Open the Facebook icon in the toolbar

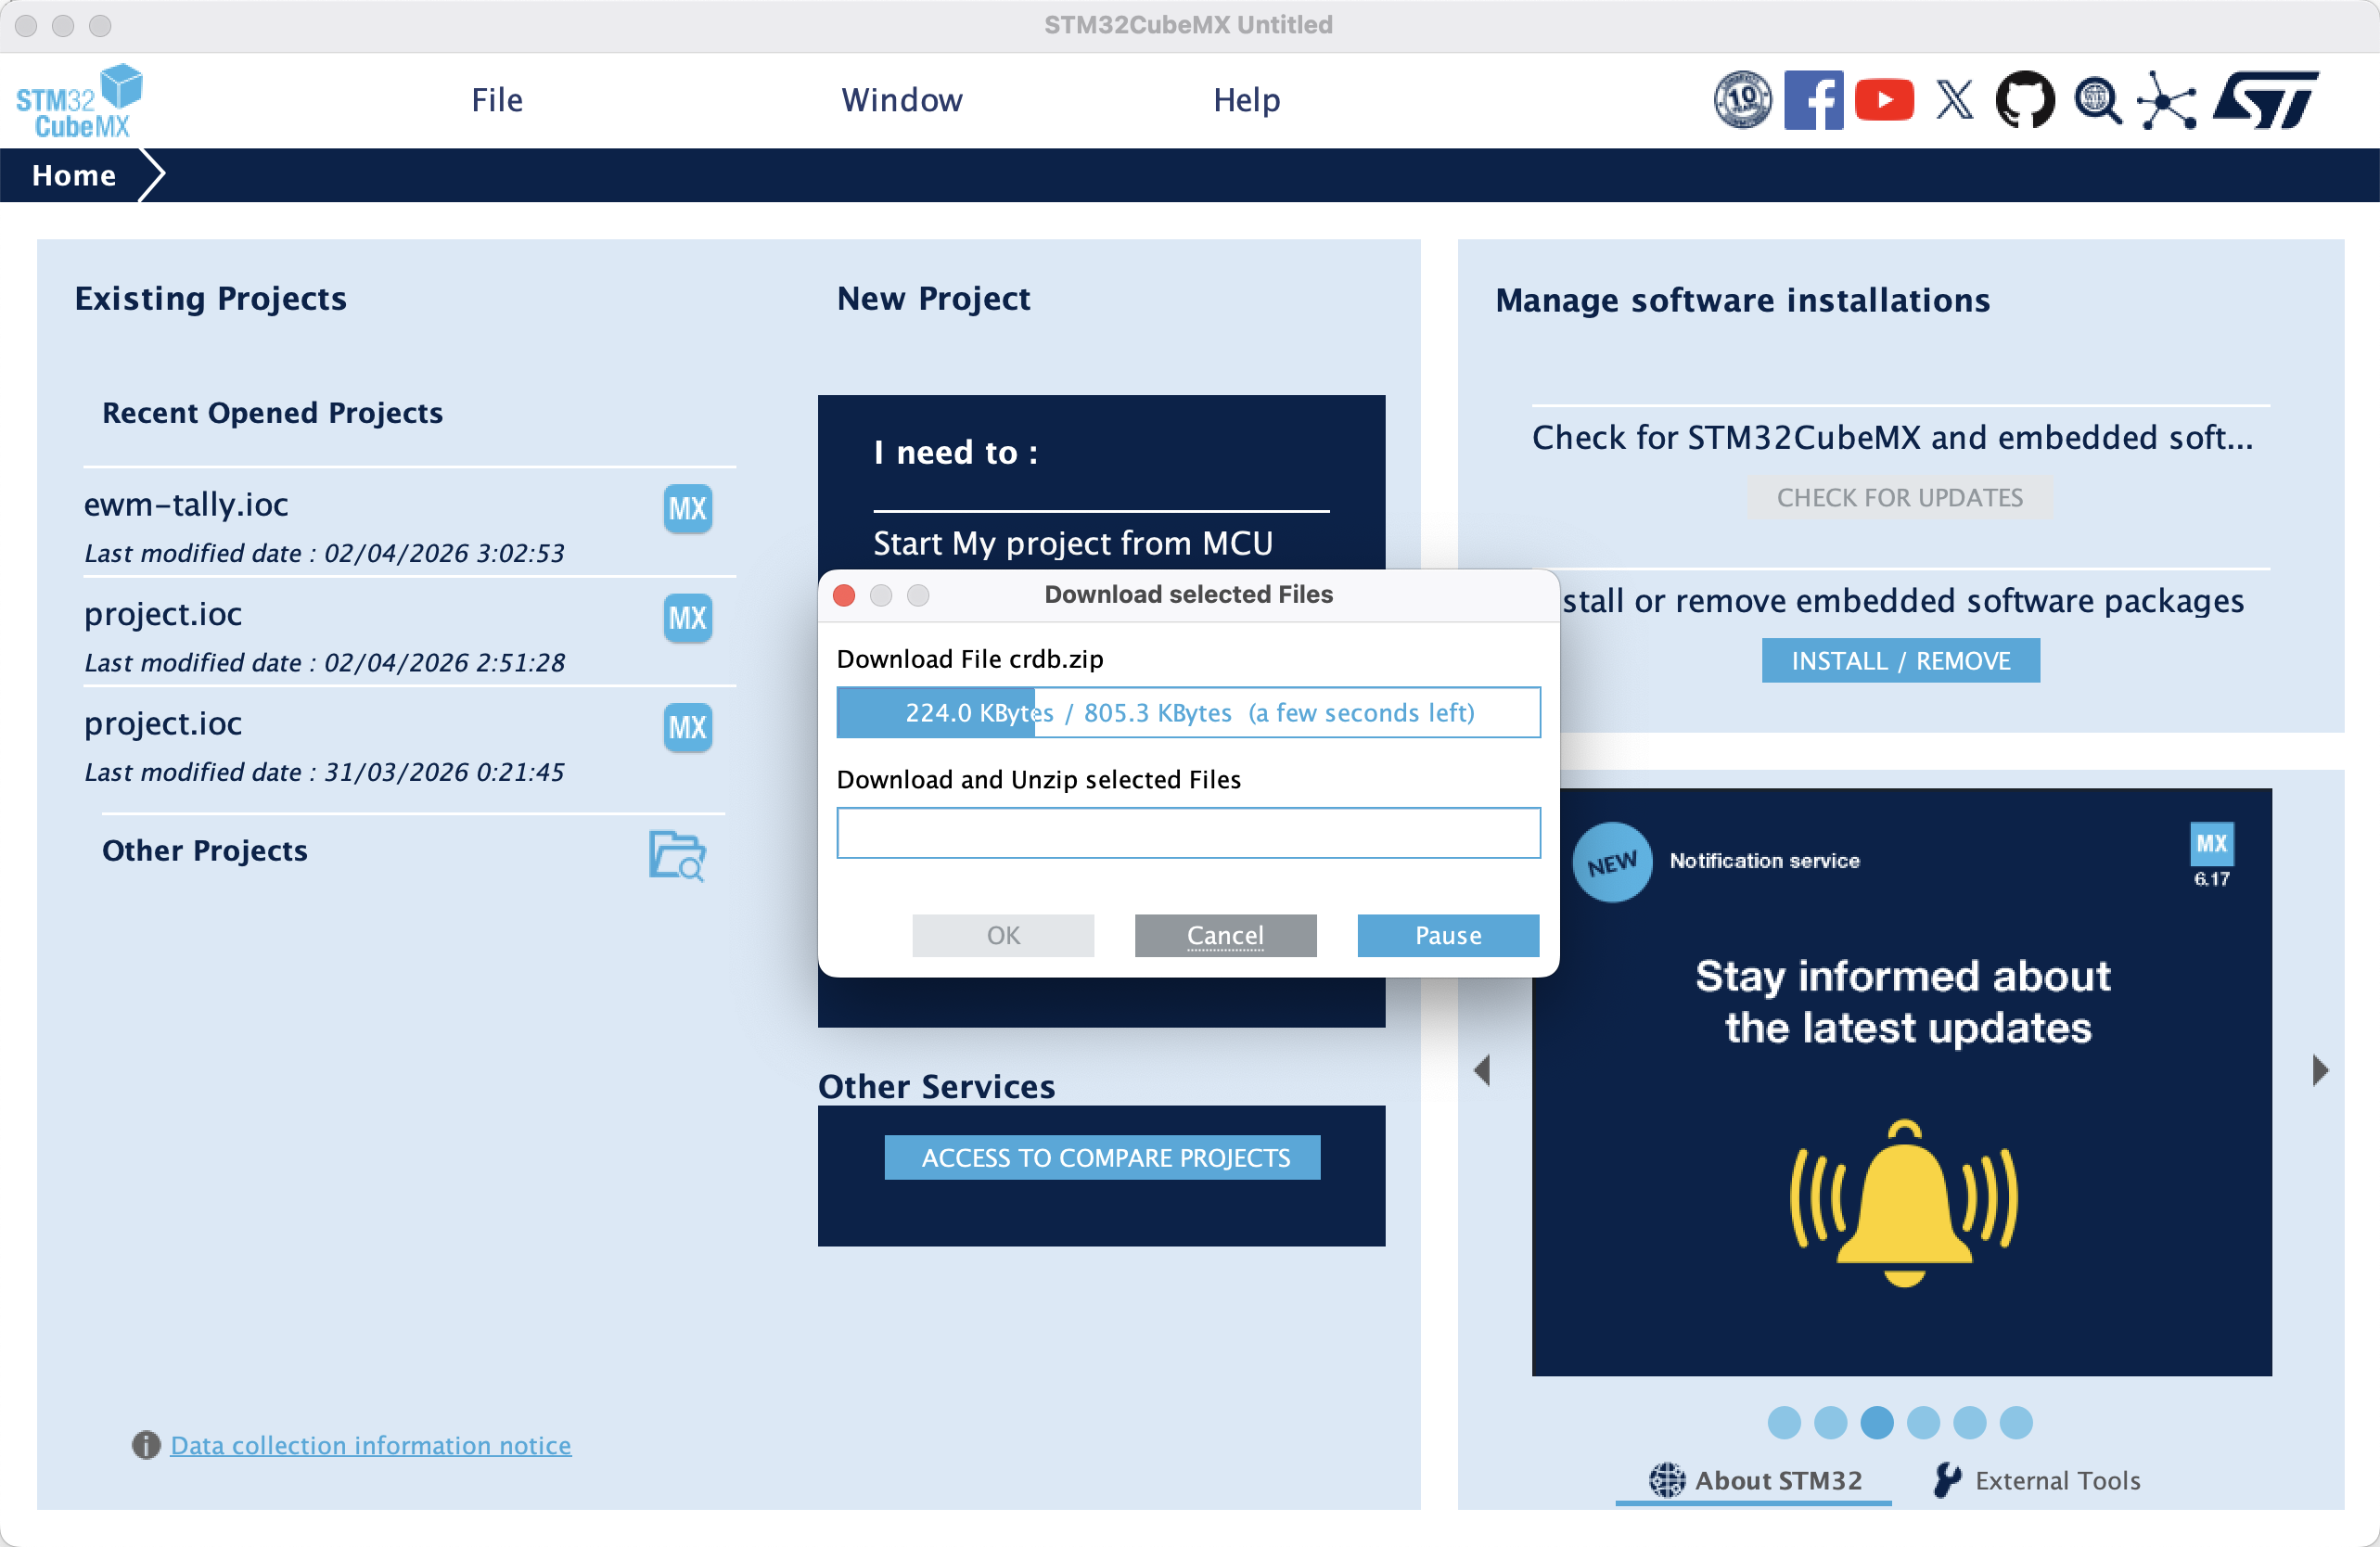coord(1812,100)
